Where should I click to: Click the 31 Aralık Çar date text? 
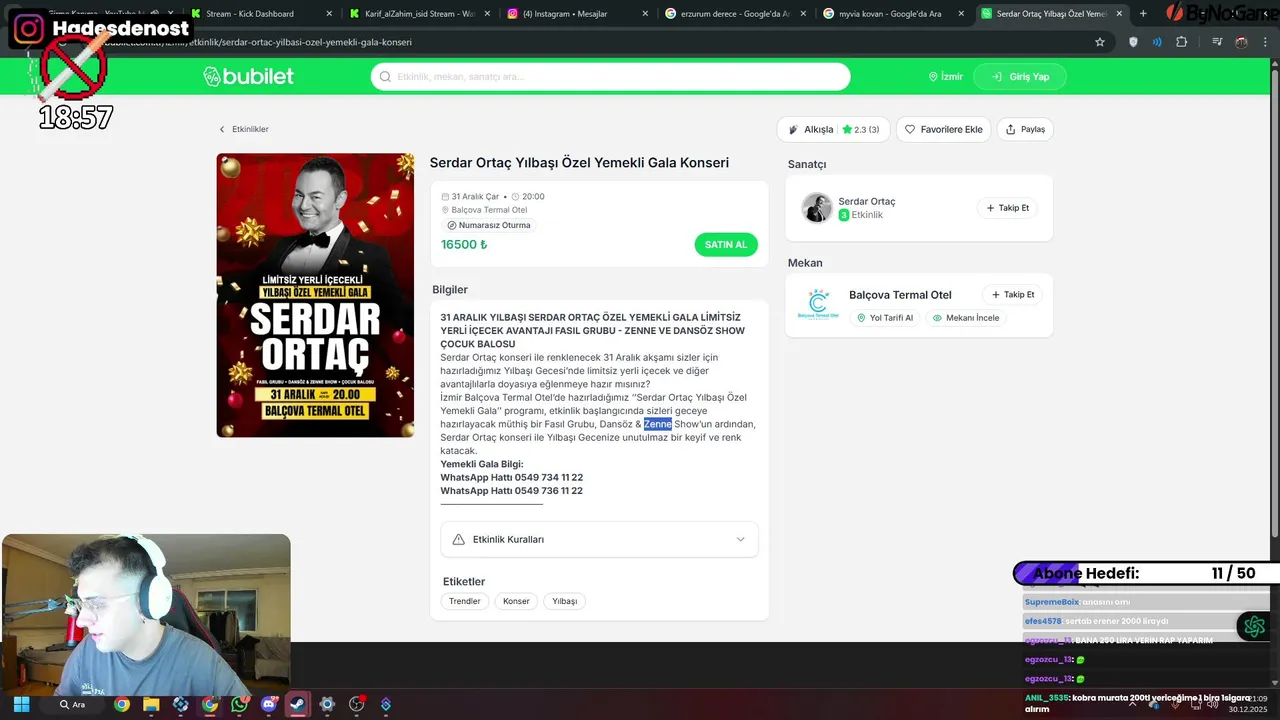475,197
